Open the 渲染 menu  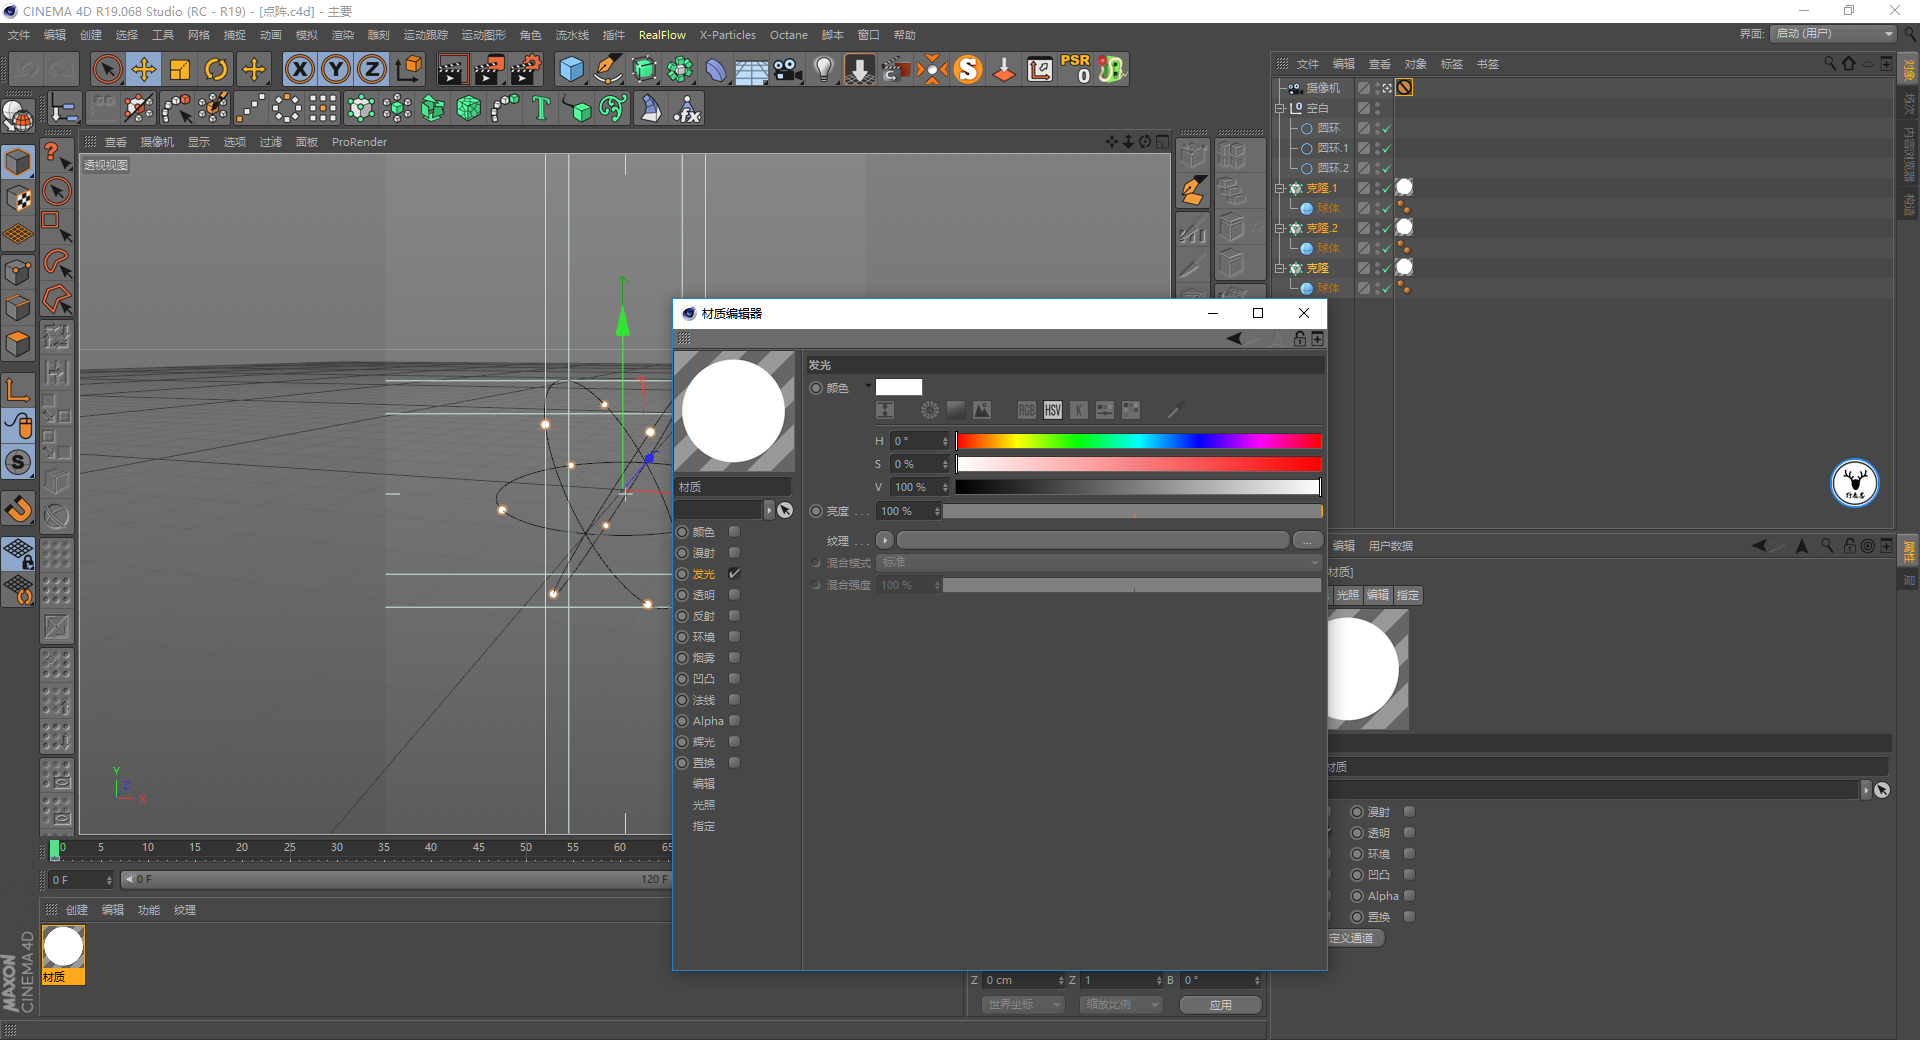pyautogui.click(x=343, y=35)
